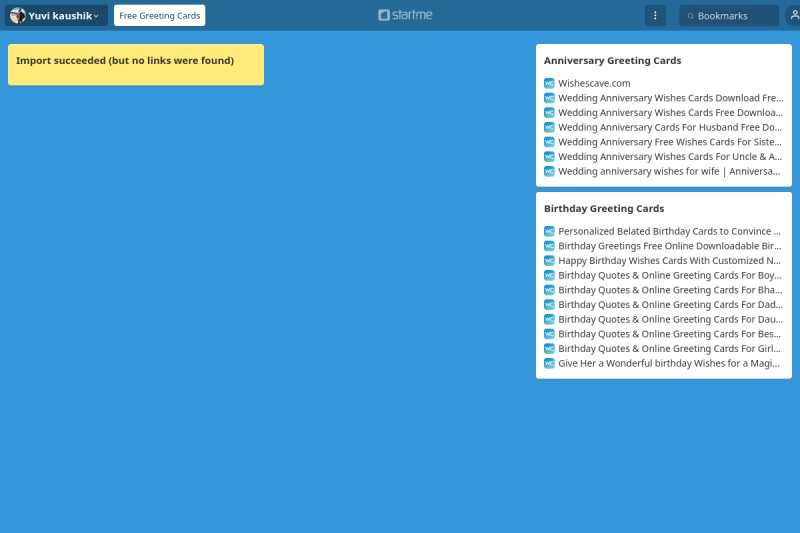800x533 pixels.
Task: Open Birthday Quotes Greeting Cards For Bes... link
Action: click(x=669, y=335)
